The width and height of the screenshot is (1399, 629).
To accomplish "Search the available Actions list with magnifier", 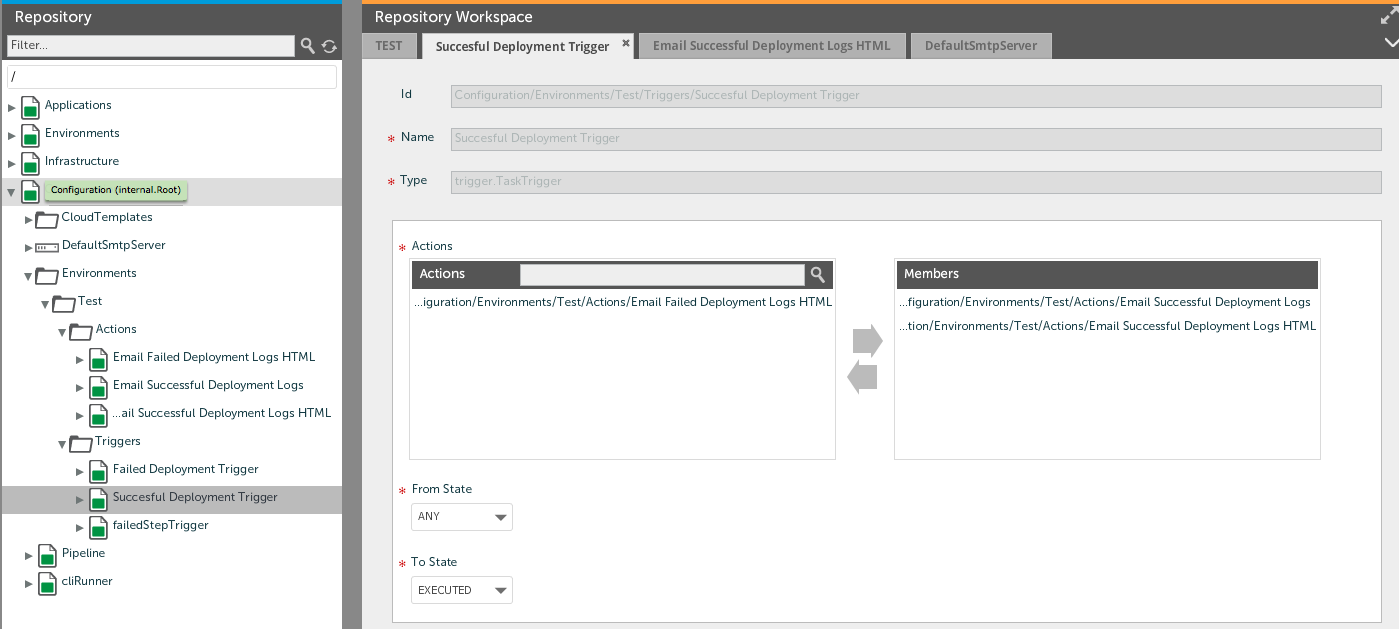I will [818, 274].
